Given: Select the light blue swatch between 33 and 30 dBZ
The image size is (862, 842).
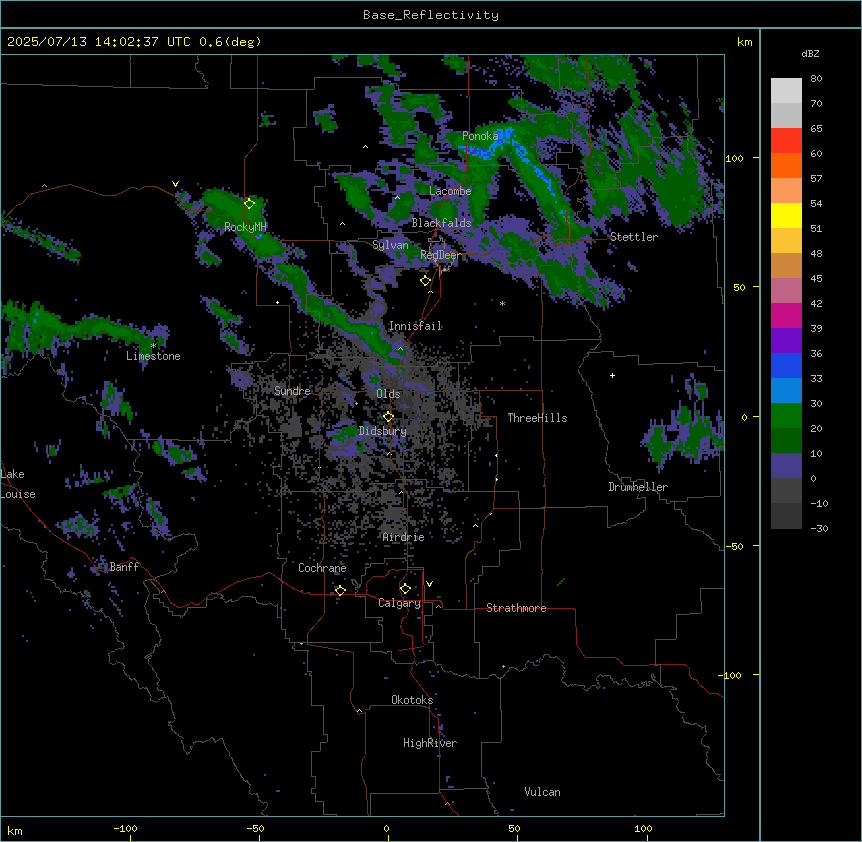Looking at the screenshot, I should pos(786,391).
